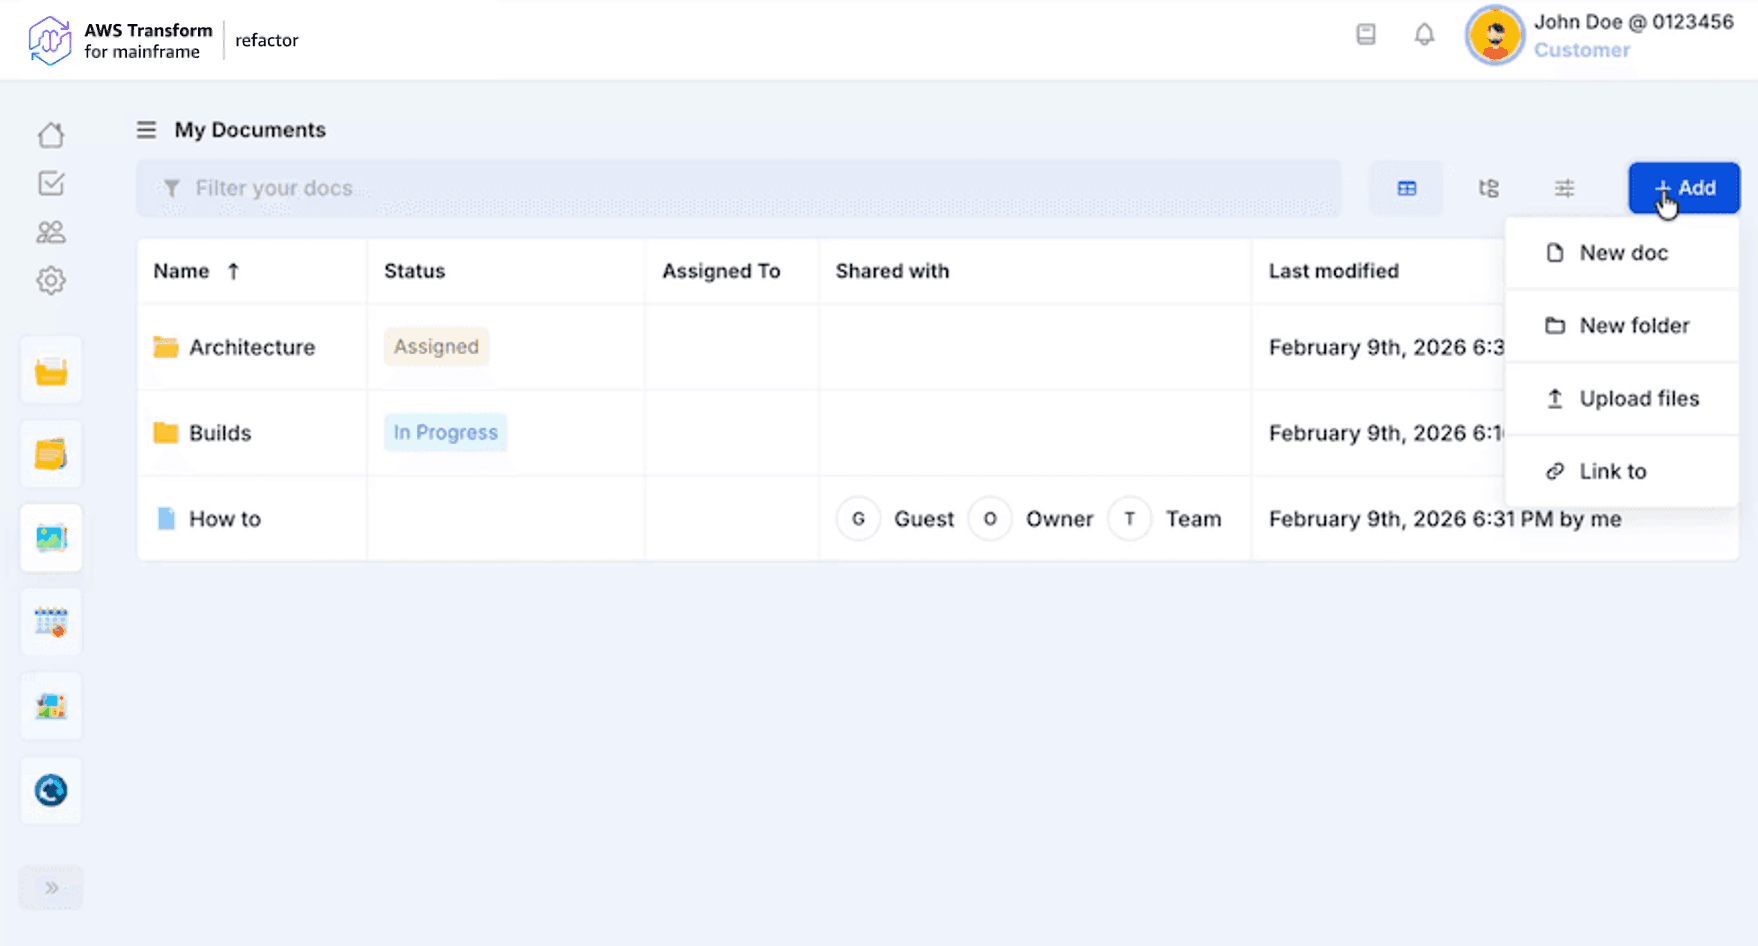The image size is (1758, 946).
Task: Toggle the My Documents hamburger menu
Action: (x=146, y=130)
